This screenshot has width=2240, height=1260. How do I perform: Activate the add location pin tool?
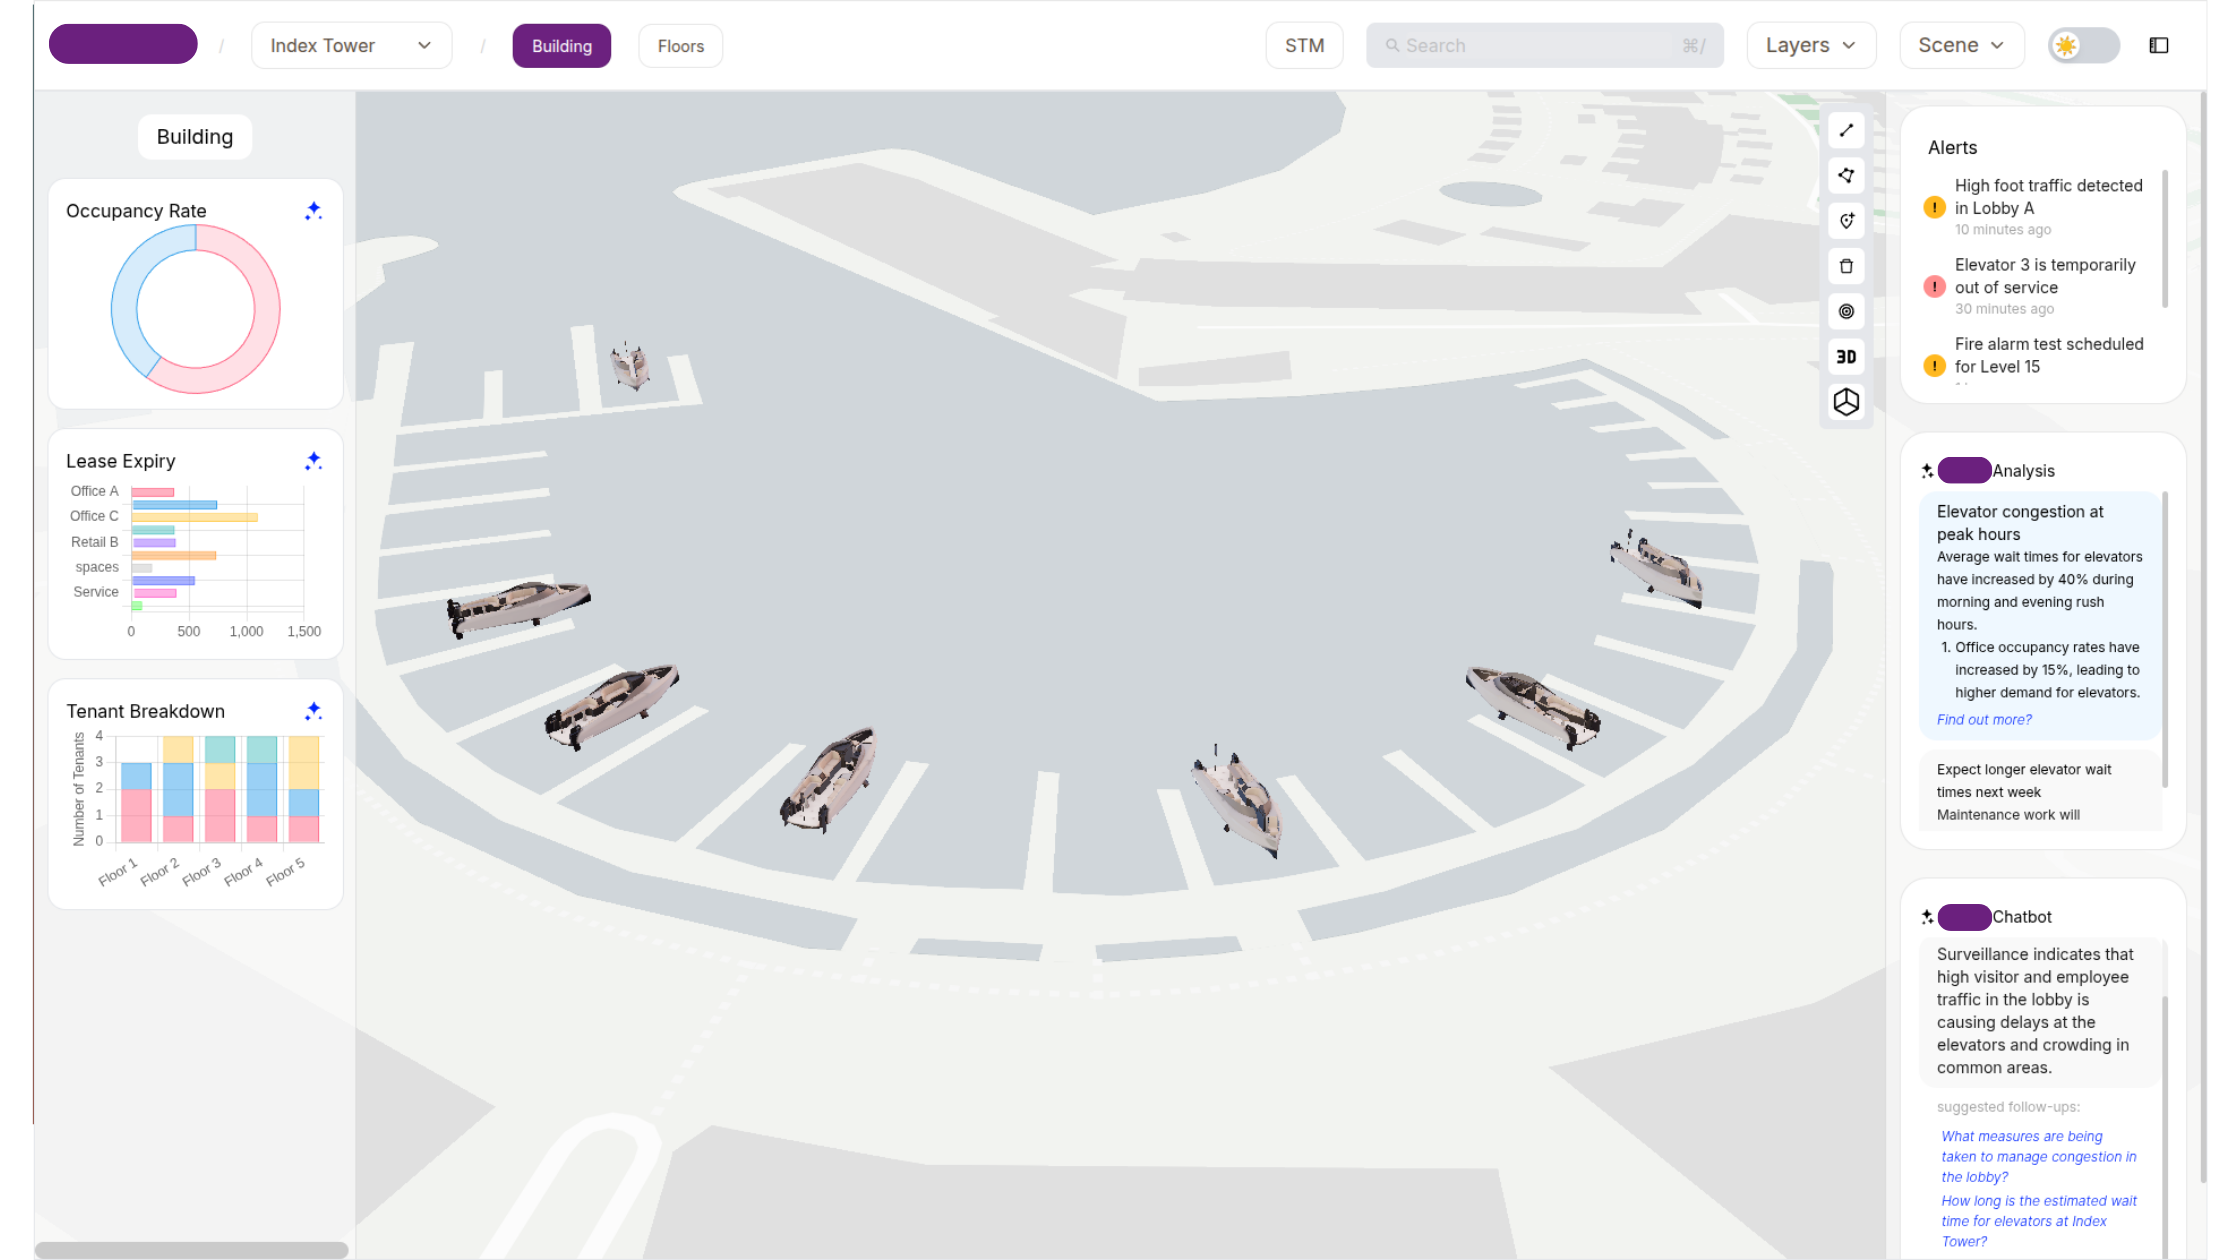click(x=1846, y=221)
